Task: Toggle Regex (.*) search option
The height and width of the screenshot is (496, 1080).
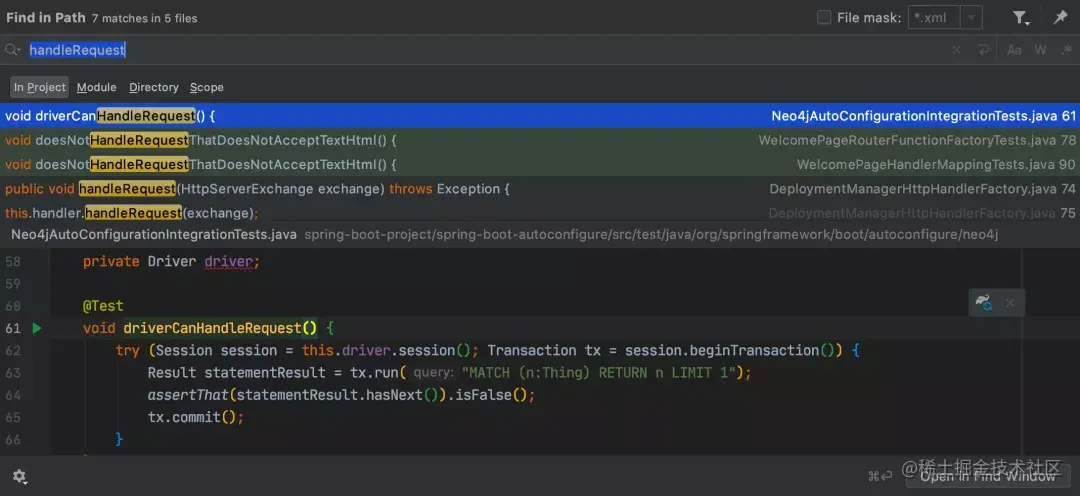Action: (1066, 50)
